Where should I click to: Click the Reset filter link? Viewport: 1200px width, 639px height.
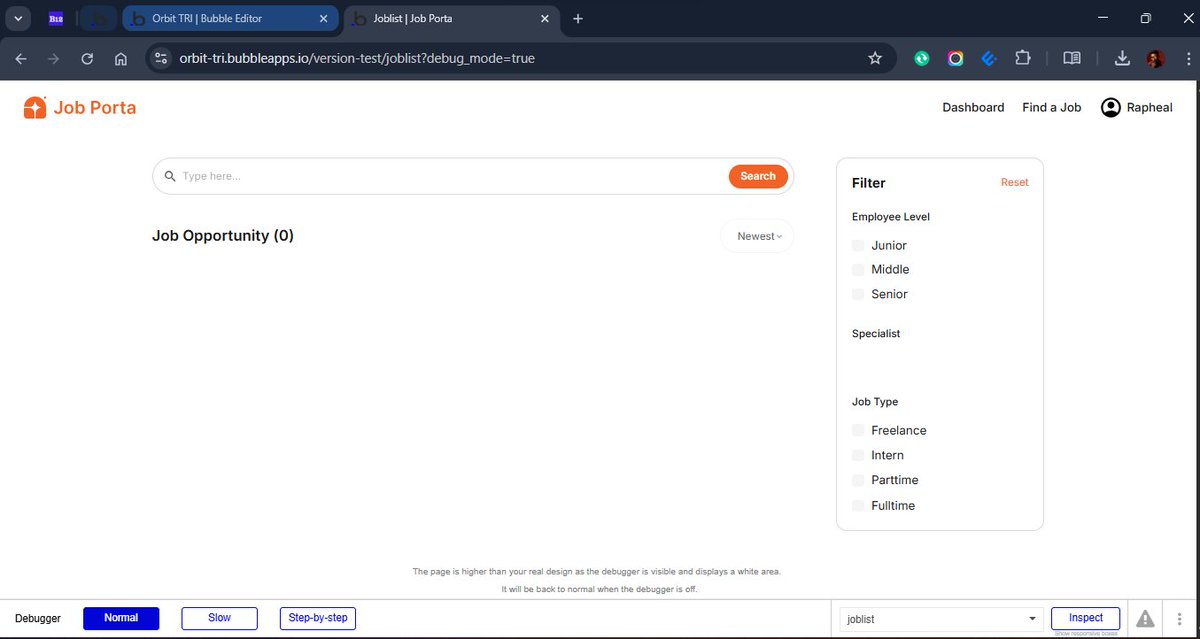coord(1014,182)
